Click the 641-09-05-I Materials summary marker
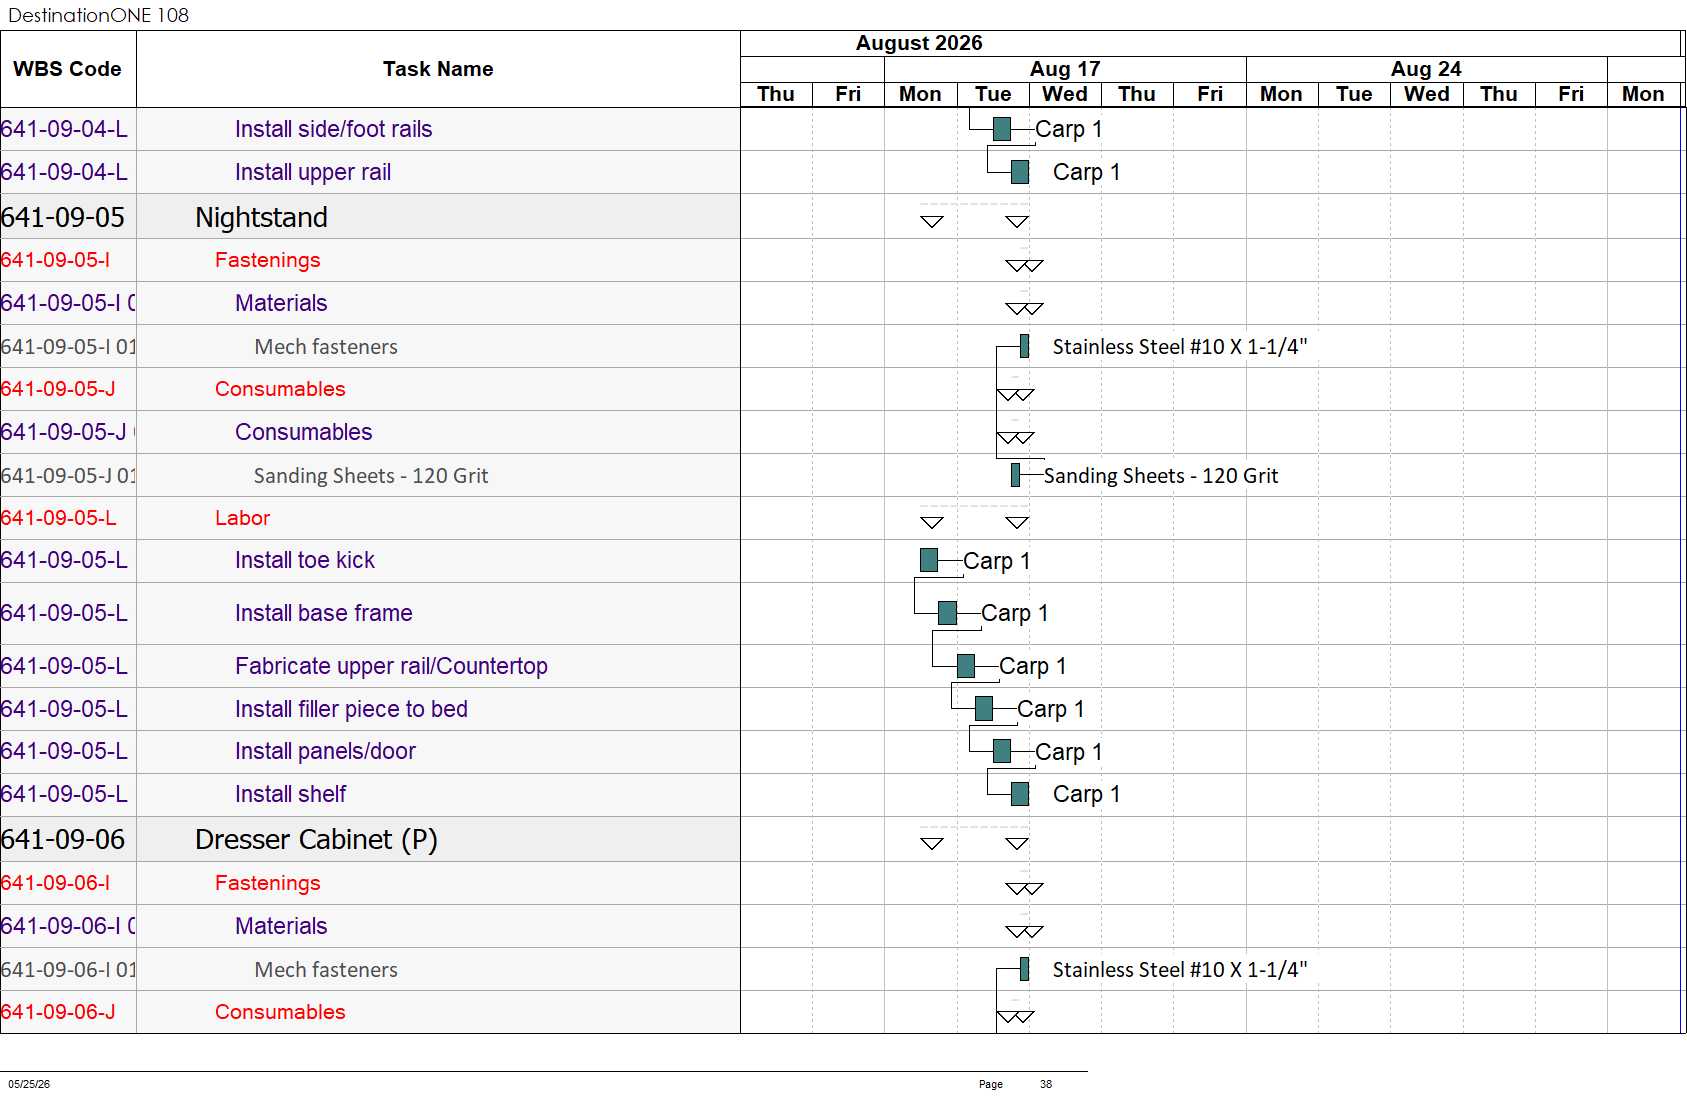The width and height of the screenshot is (1687, 1097). (x=1024, y=308)
